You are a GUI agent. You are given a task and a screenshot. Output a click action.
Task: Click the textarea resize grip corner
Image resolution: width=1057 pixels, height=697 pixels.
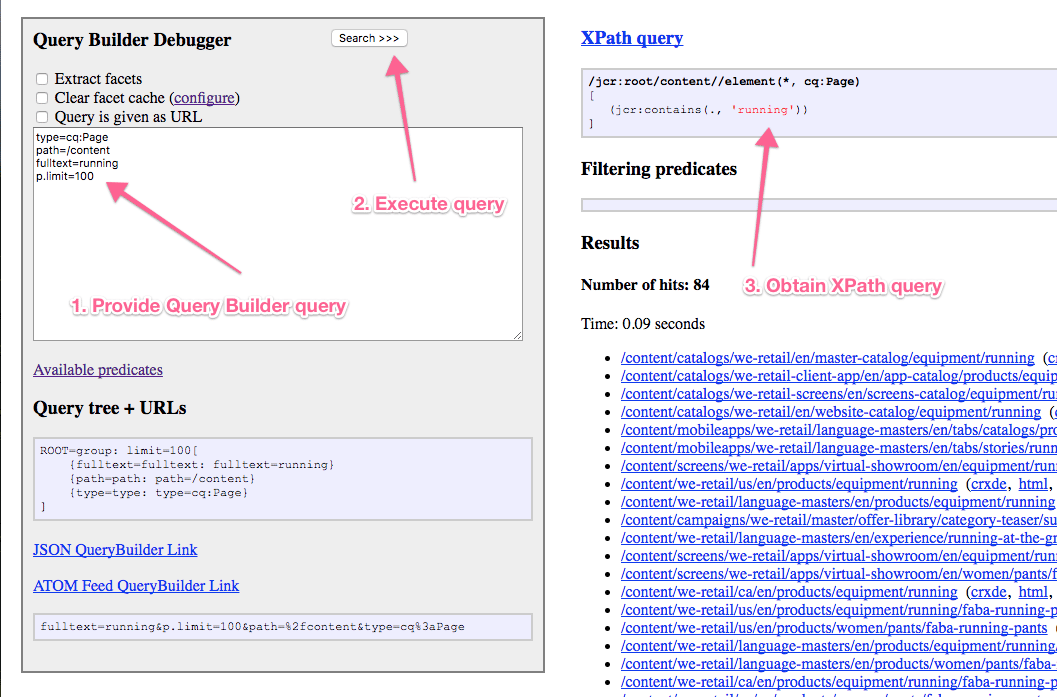tap(518, 336)
